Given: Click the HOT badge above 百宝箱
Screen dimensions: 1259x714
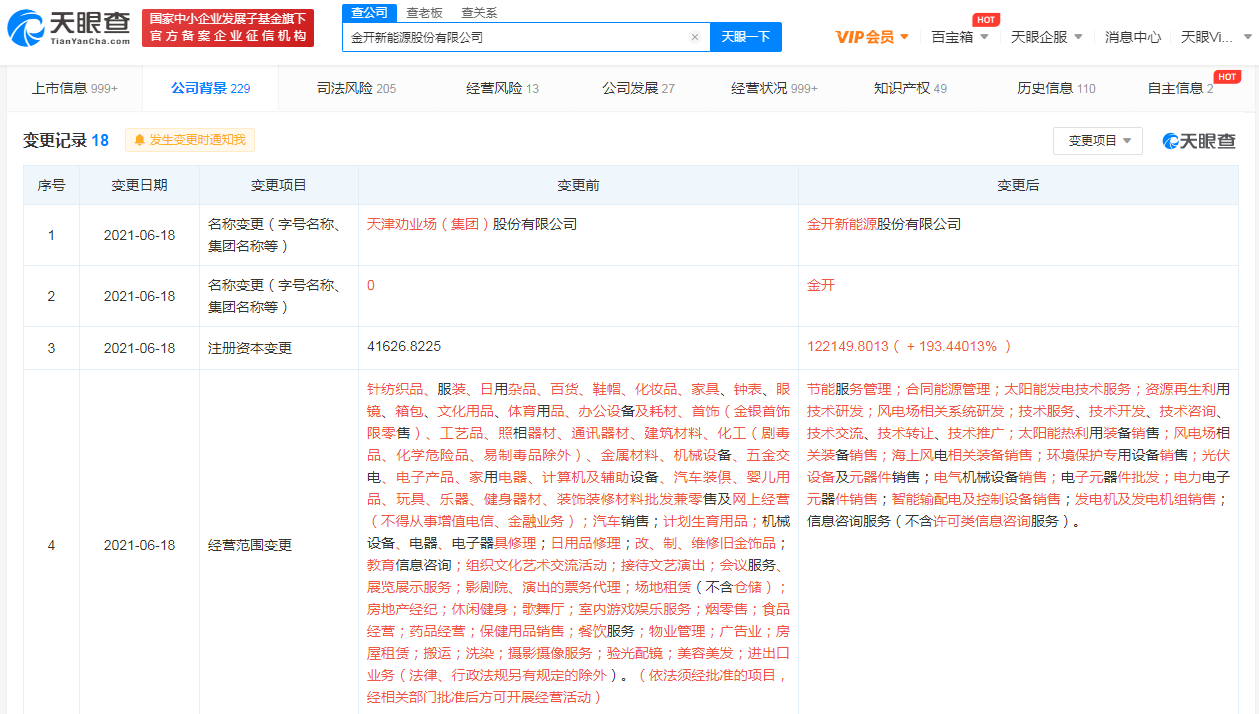Looking at the screenshot, I should tap(985, 20).
